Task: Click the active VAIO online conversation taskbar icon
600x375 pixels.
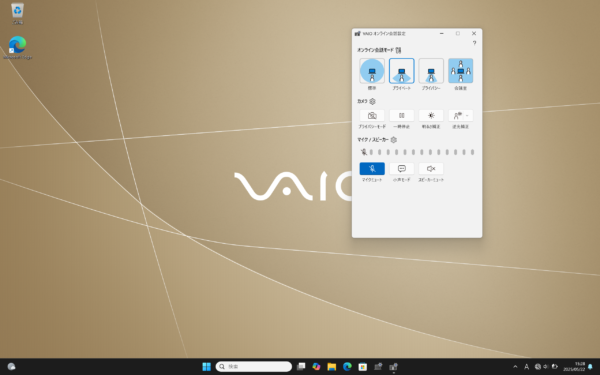Action: pyautogui.click(x=393, y=367)
